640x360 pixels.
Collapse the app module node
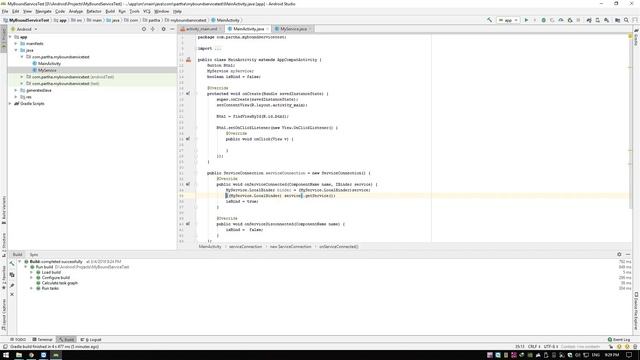tap(11, 37)
